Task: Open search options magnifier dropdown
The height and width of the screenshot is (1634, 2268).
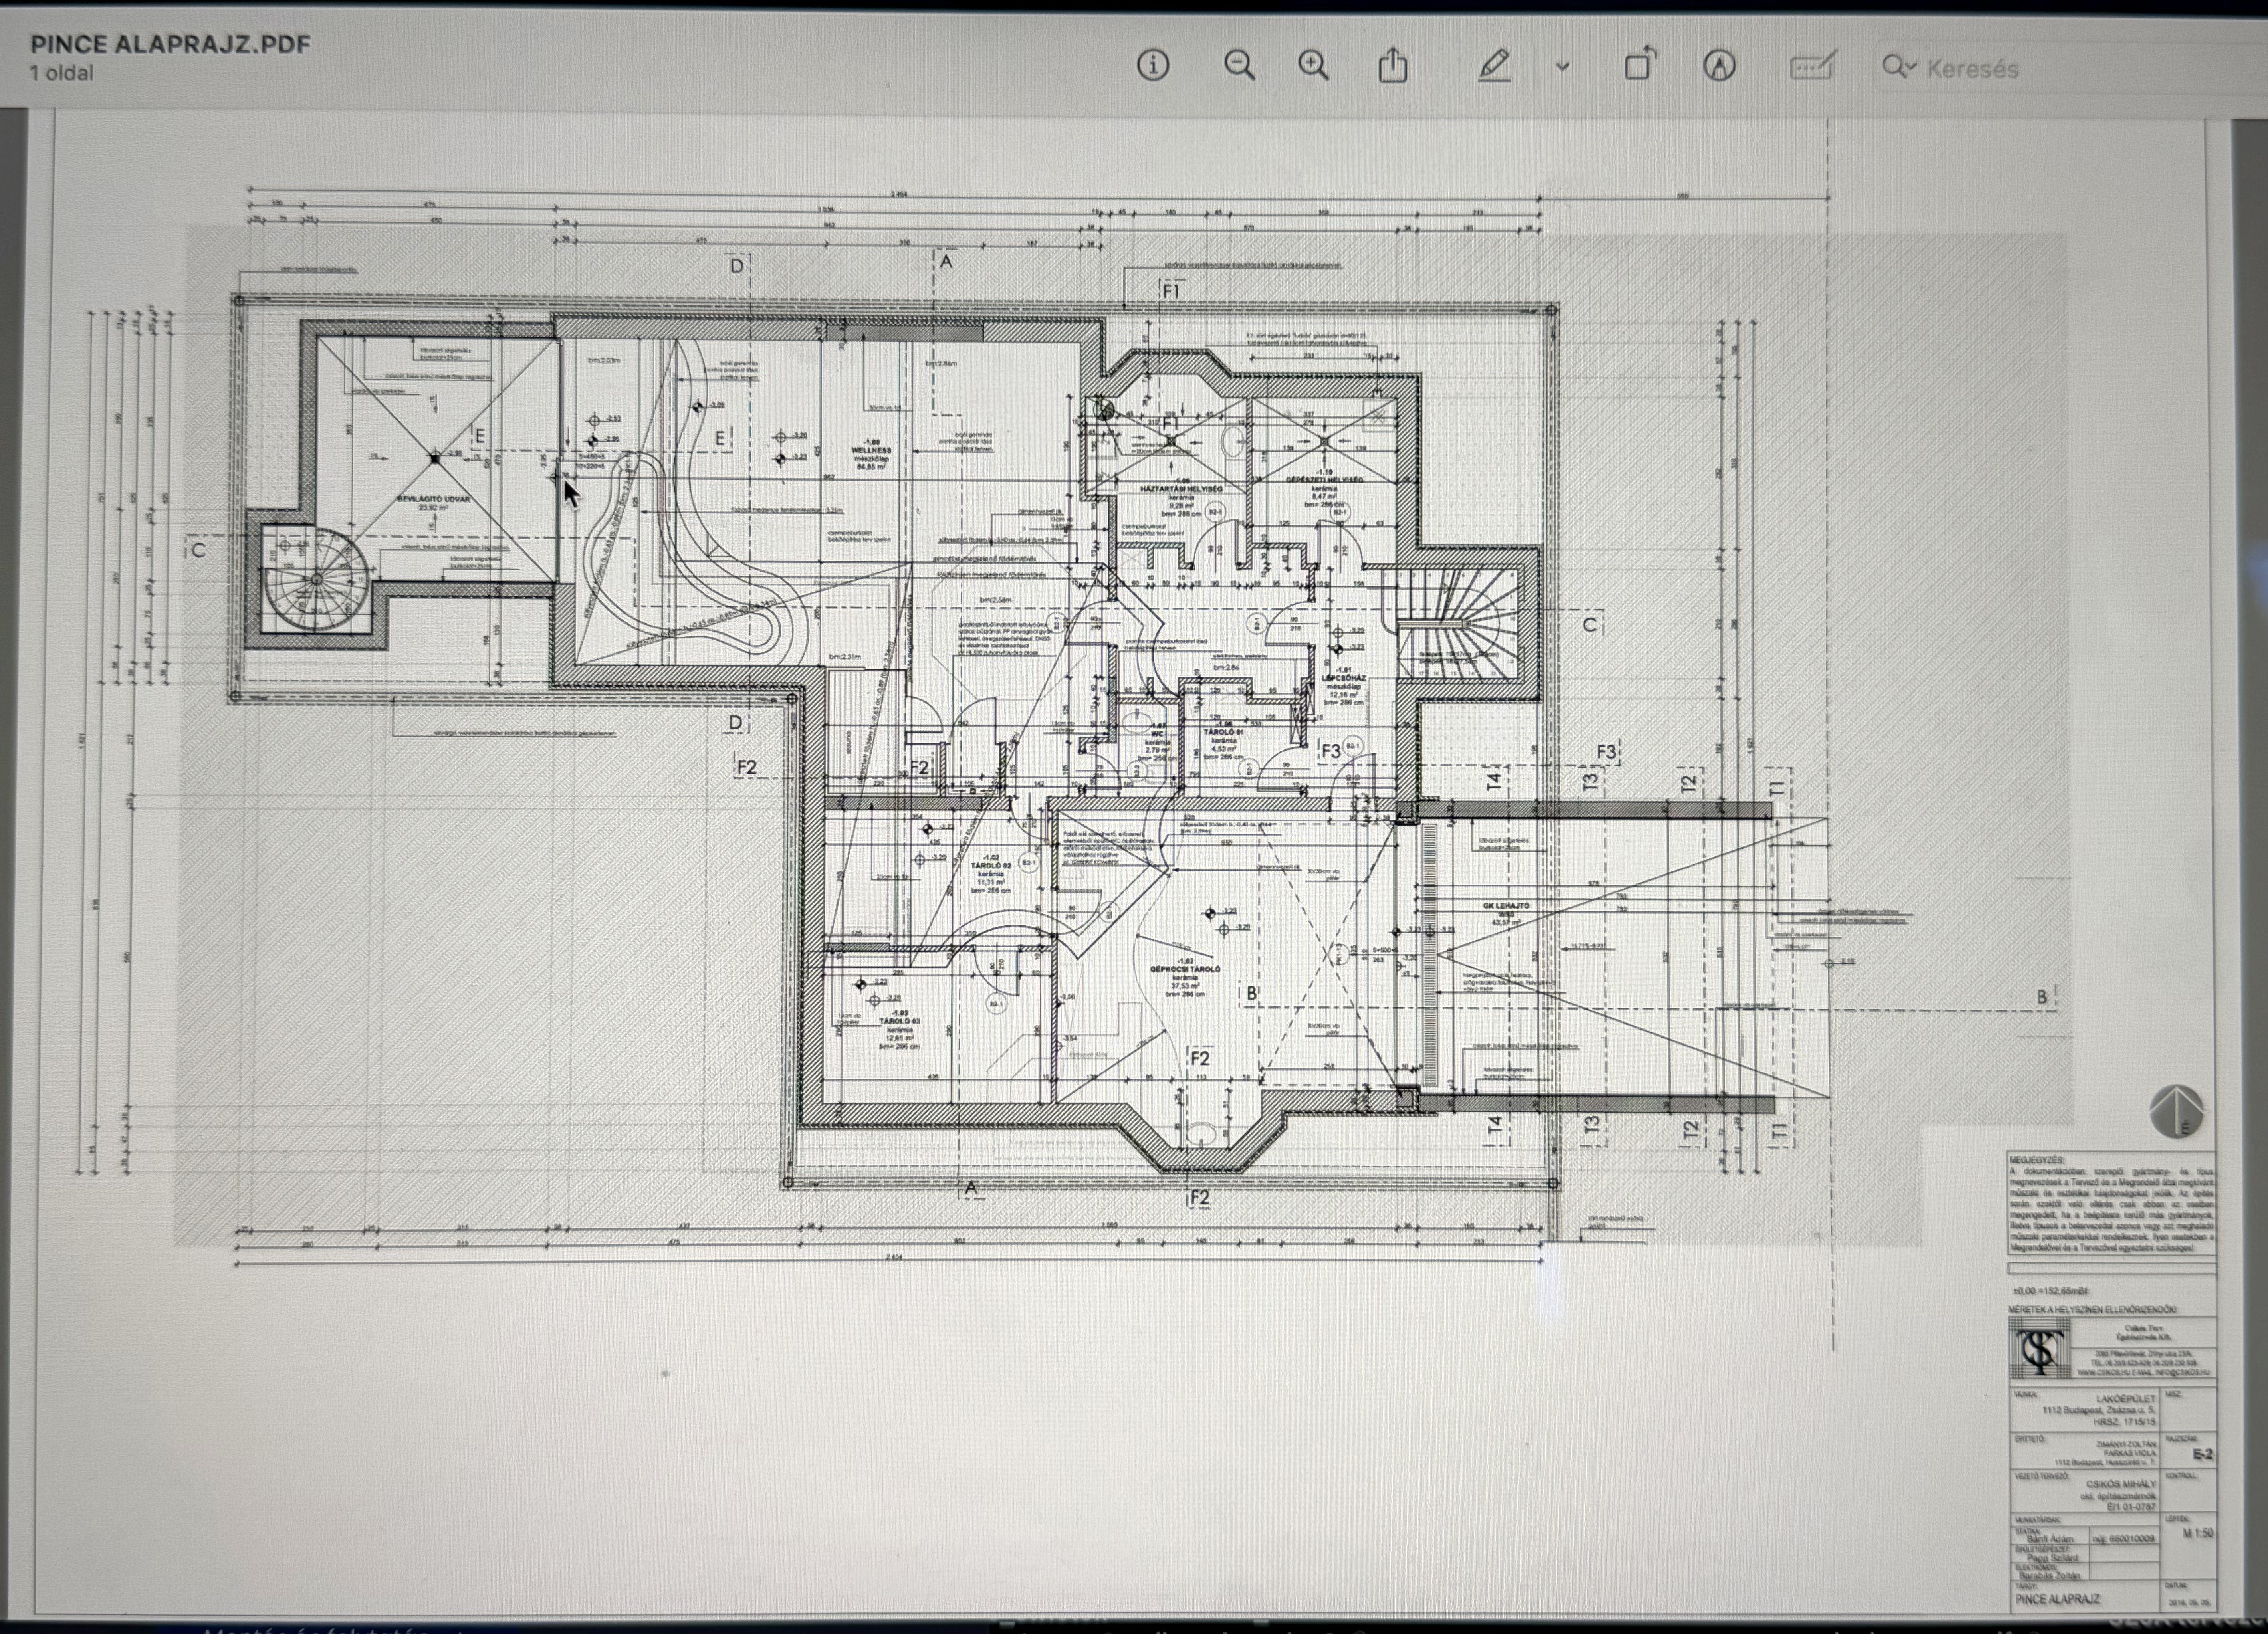Action: tap(1898, 67)
